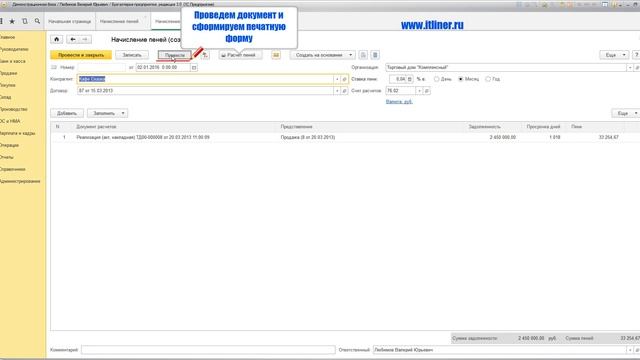Open ОС и НМА section
Image resolution: width=640 pixels, height=360 pixels.
coord(10,121)
